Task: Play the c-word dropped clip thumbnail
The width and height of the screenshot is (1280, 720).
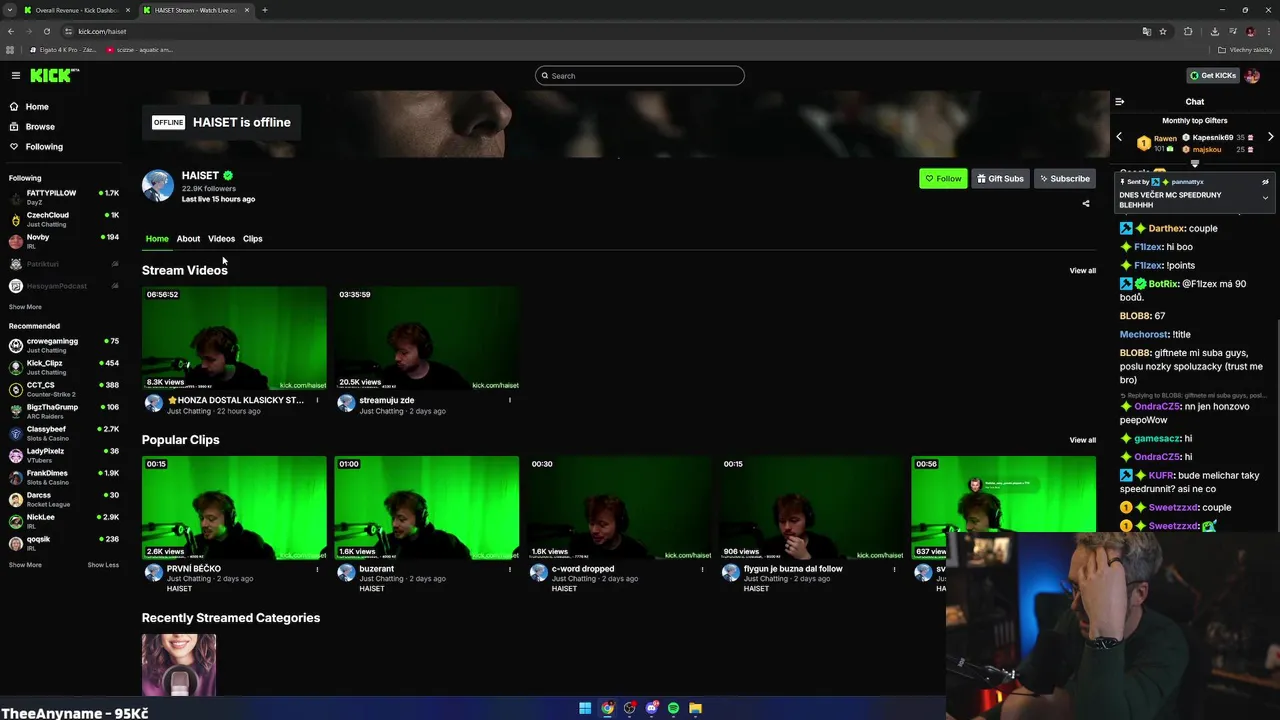Action: tap(619, 508)
